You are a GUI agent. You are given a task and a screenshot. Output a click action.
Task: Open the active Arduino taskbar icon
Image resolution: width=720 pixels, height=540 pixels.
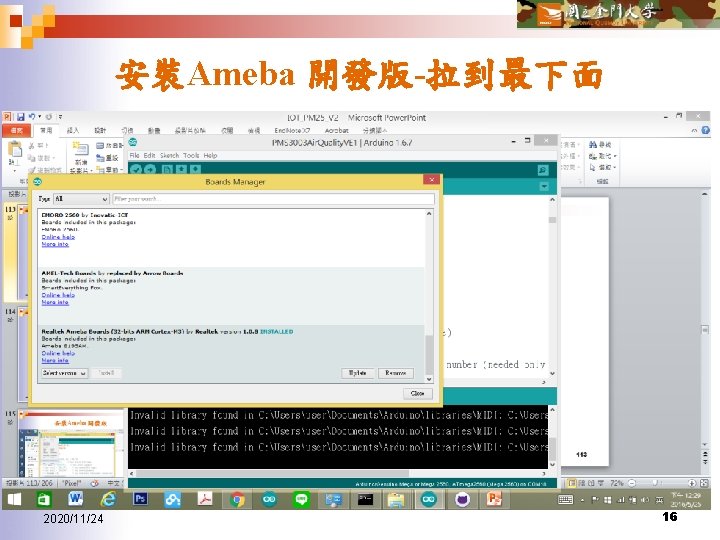pyautogui.click(x=429, y=499)
